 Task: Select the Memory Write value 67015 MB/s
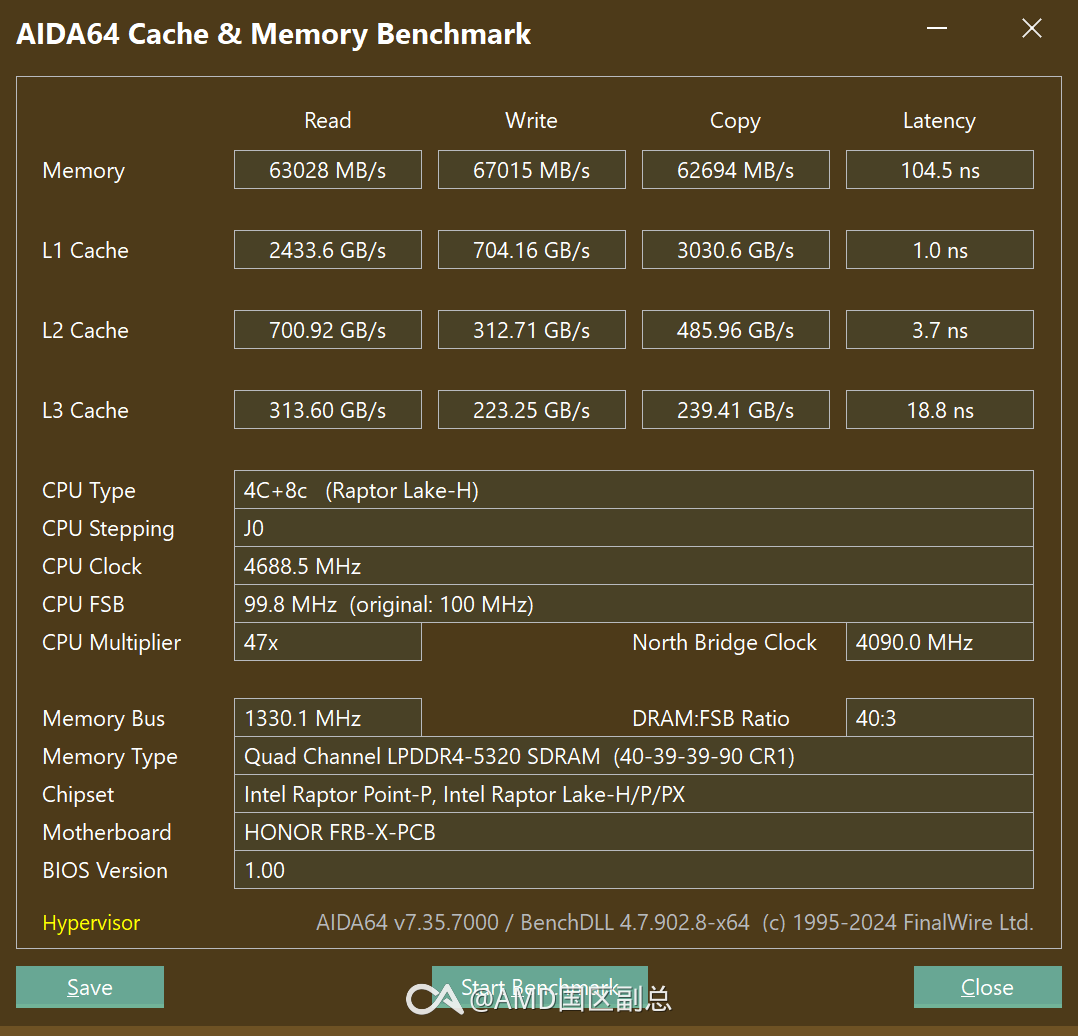click(531, 170)
